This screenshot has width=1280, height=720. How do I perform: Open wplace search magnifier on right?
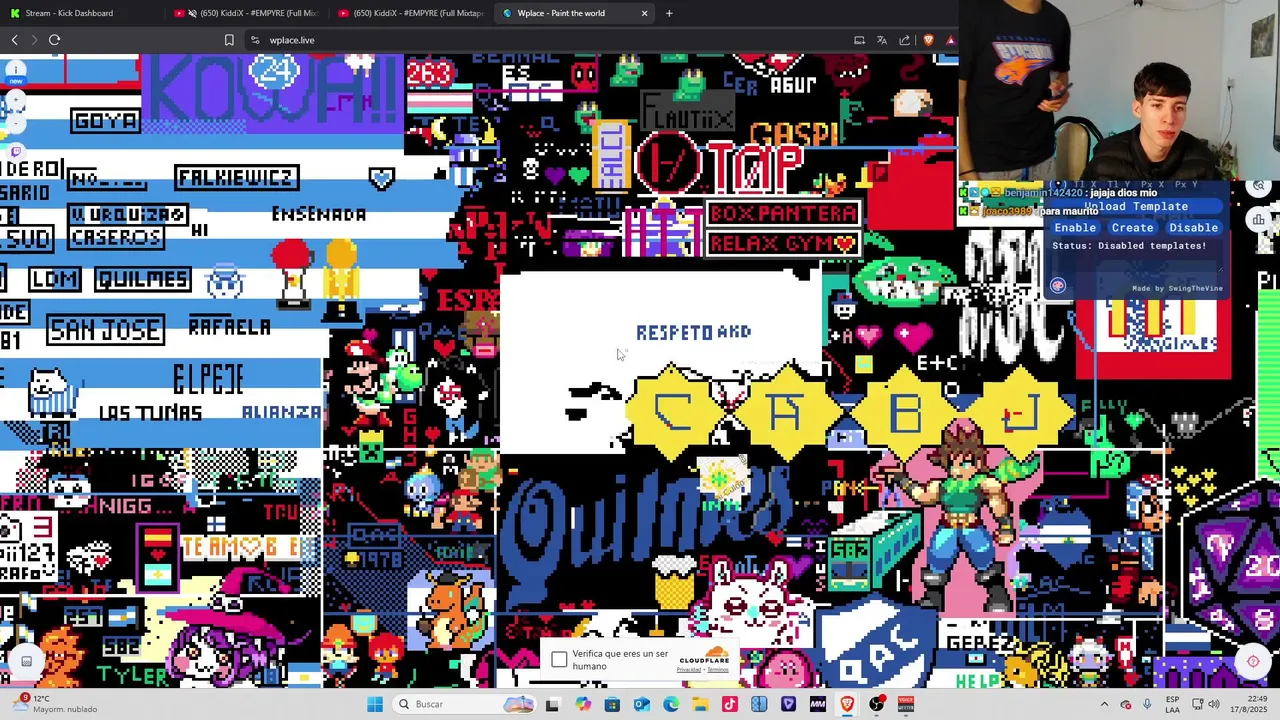click(1258, 187)
